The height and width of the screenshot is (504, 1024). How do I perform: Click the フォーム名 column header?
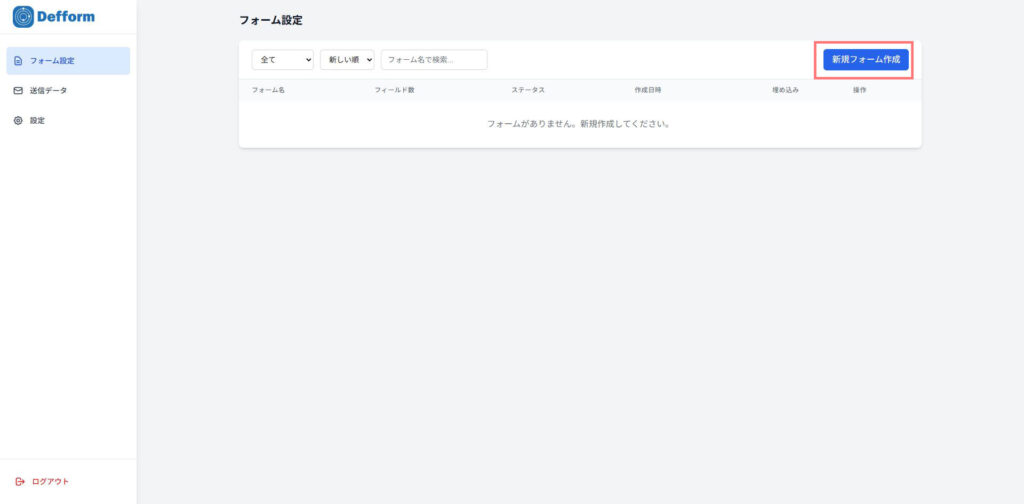268,90
